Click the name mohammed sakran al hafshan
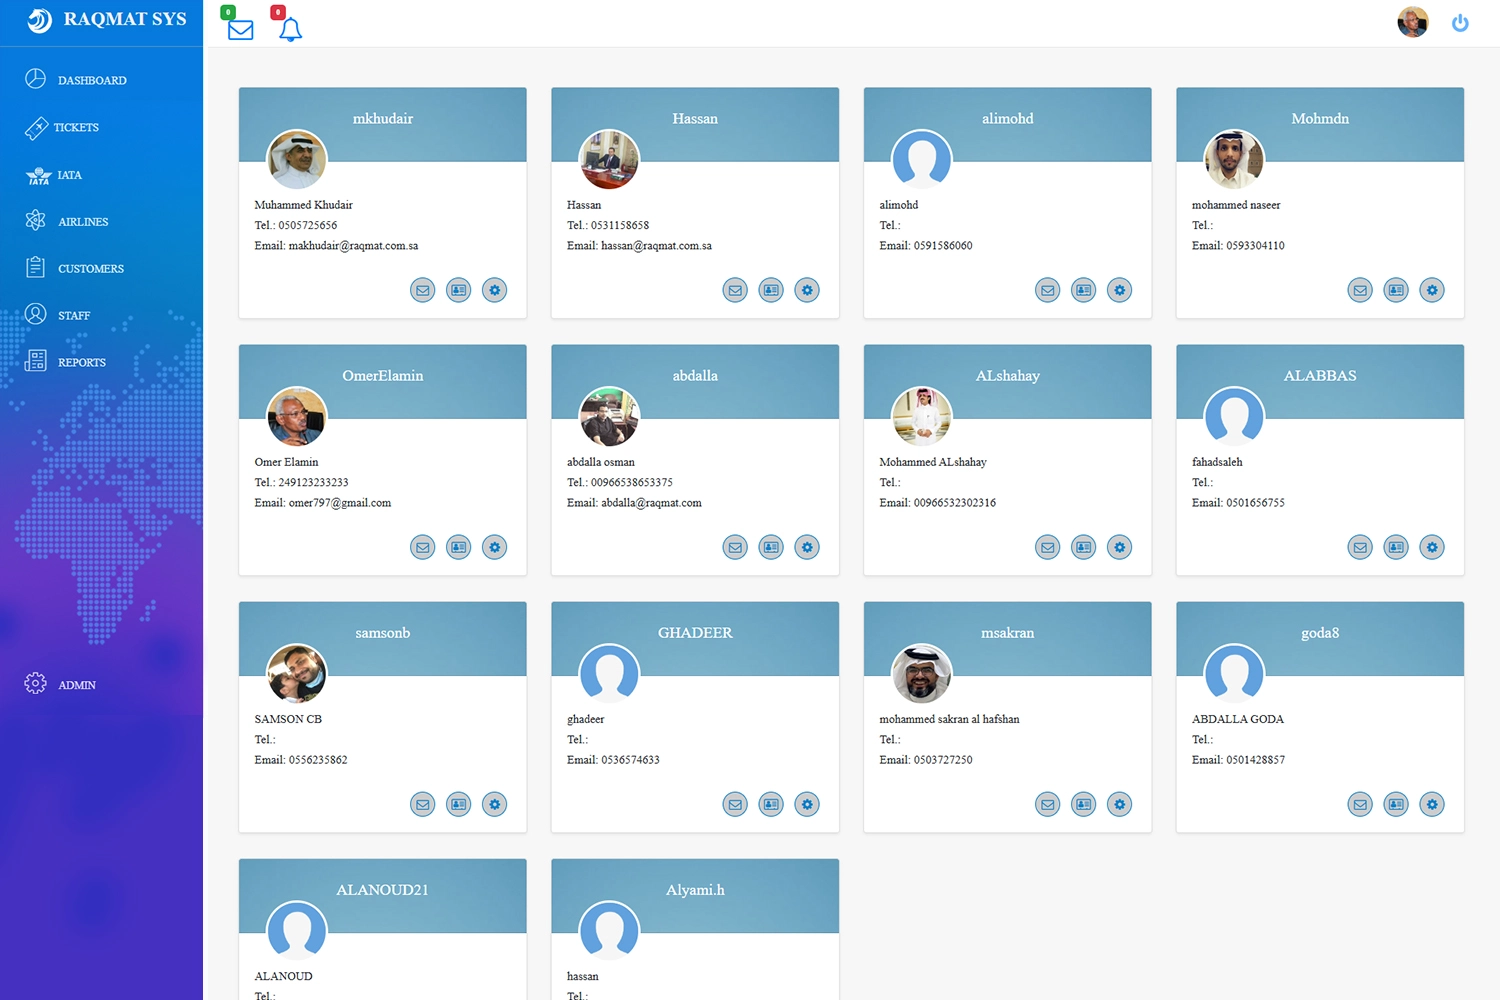The height and width of the screenshot is (1000, 1500). [x=950, y=719]
